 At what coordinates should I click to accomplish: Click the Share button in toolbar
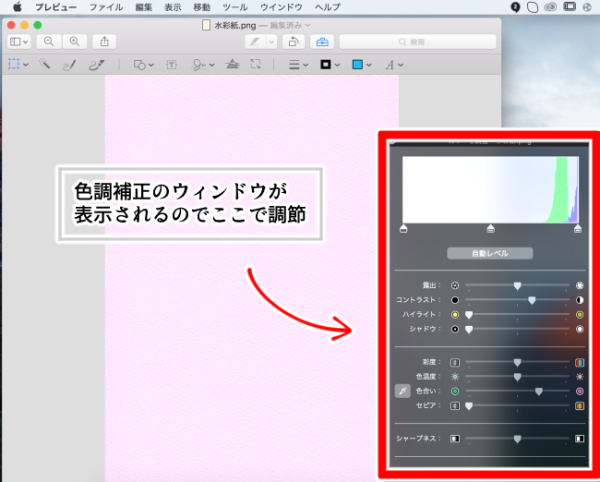click(106, 41)
